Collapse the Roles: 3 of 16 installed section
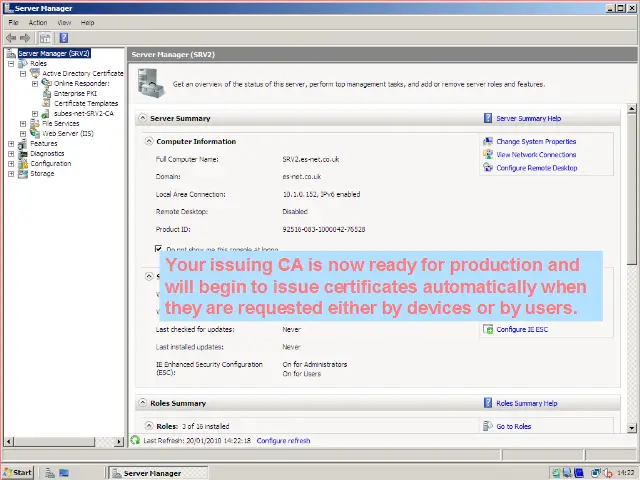 point(149,426)
